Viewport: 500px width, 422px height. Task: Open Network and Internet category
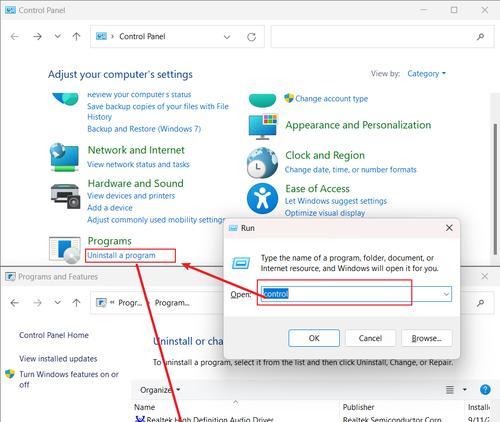pyautogui.click(x=136, y=150)
